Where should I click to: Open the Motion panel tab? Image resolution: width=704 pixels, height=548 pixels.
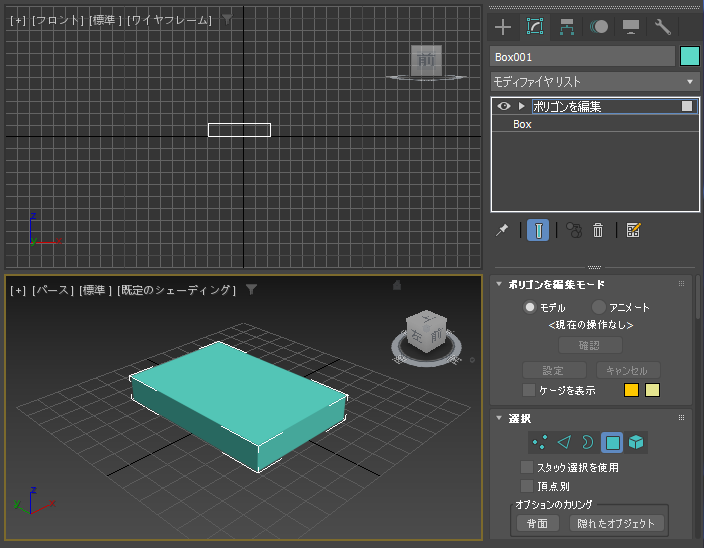[x=599, y=27]
